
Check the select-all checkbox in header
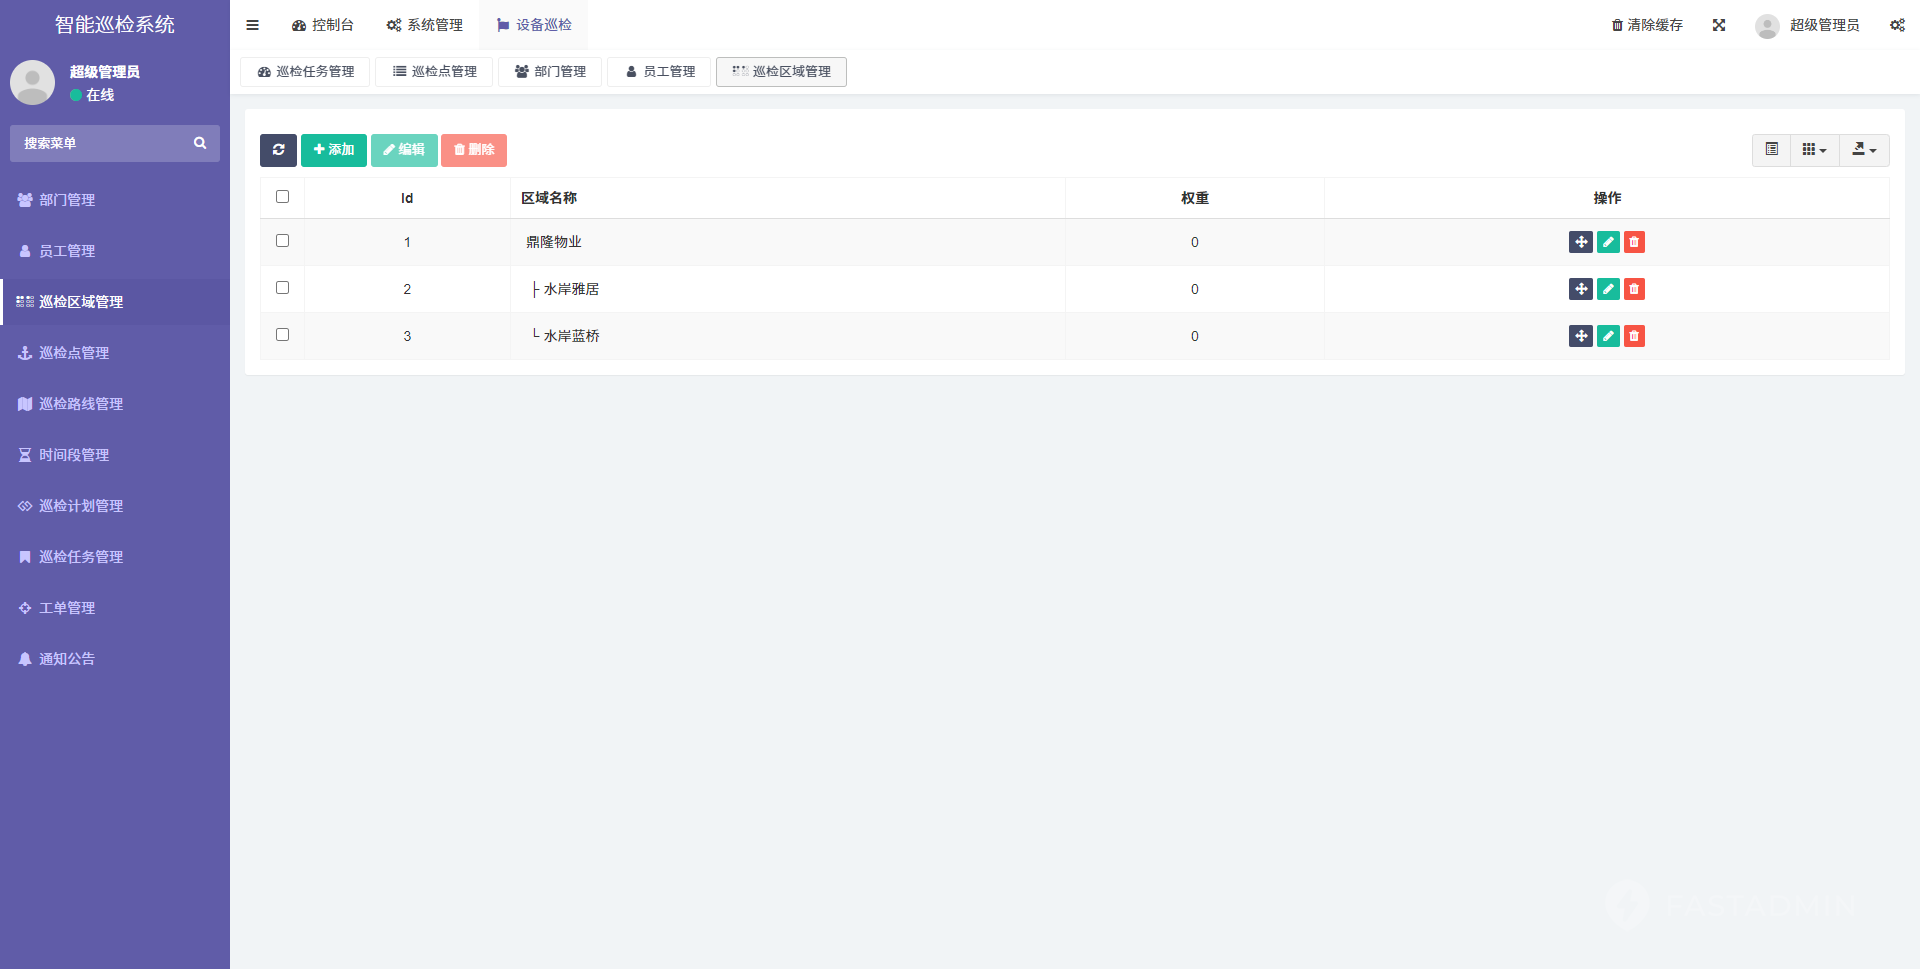(x=282, y=197)
